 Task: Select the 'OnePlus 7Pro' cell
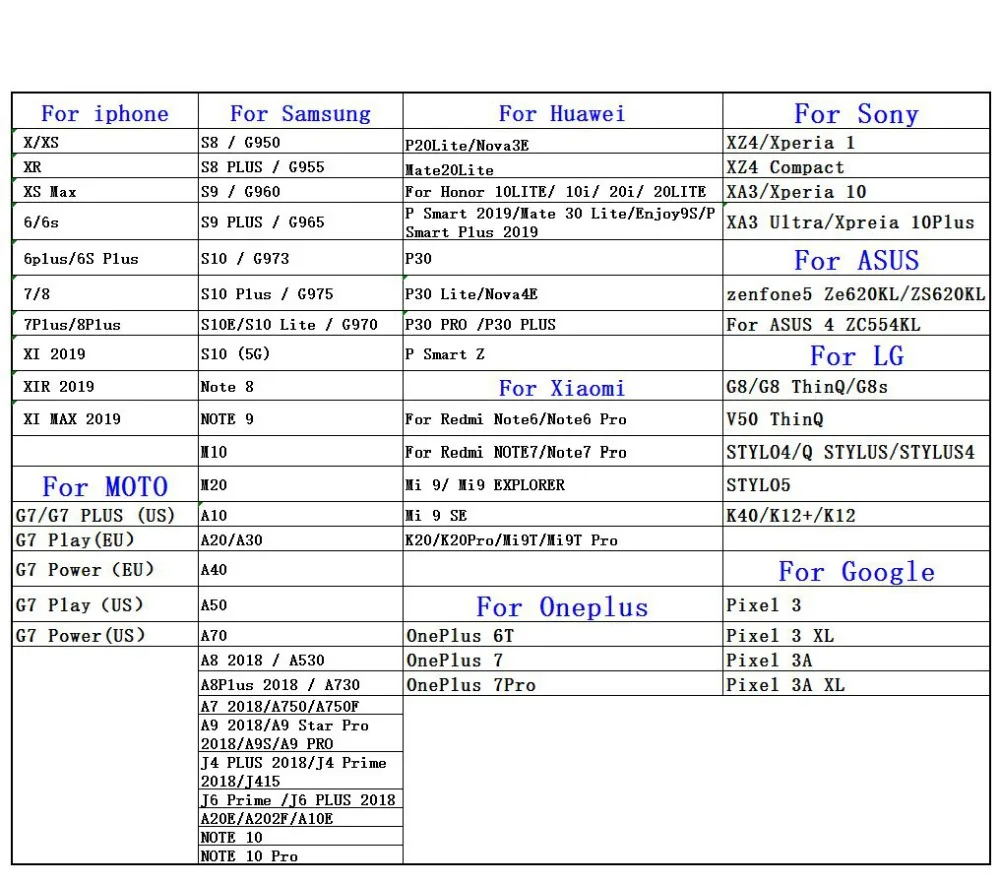(562, 683)
